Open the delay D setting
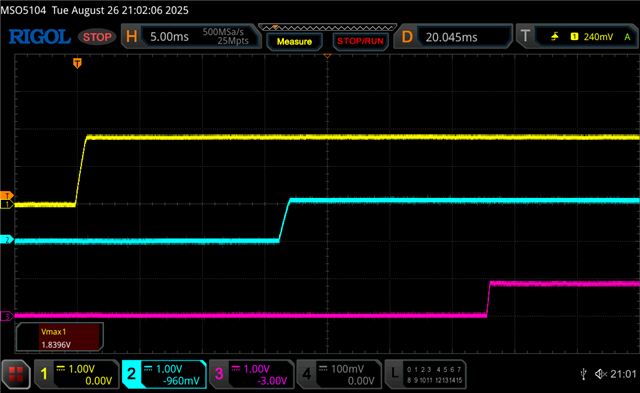The image size is (640, 393). coord(407,37)
